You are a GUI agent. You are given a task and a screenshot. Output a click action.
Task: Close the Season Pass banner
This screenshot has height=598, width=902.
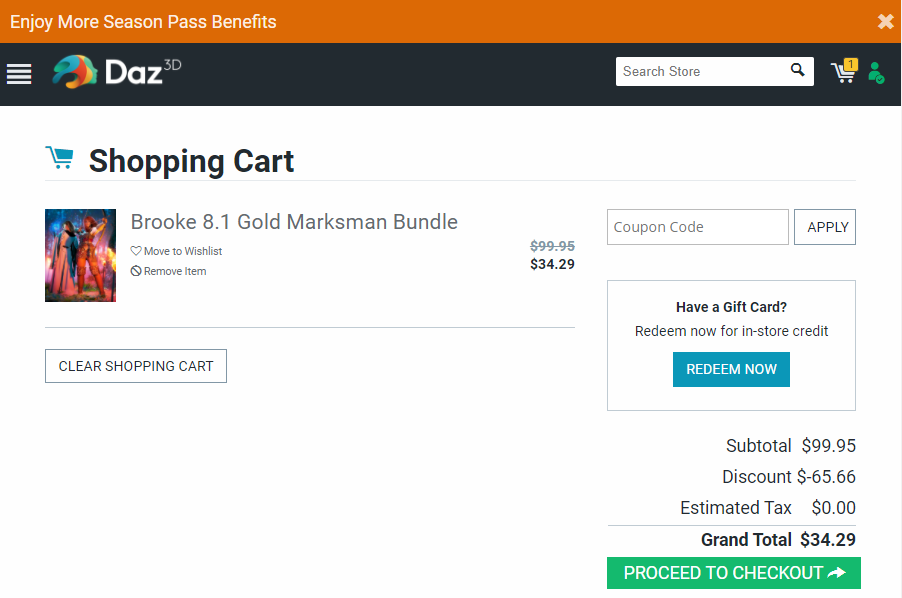(x=885, y=21)
